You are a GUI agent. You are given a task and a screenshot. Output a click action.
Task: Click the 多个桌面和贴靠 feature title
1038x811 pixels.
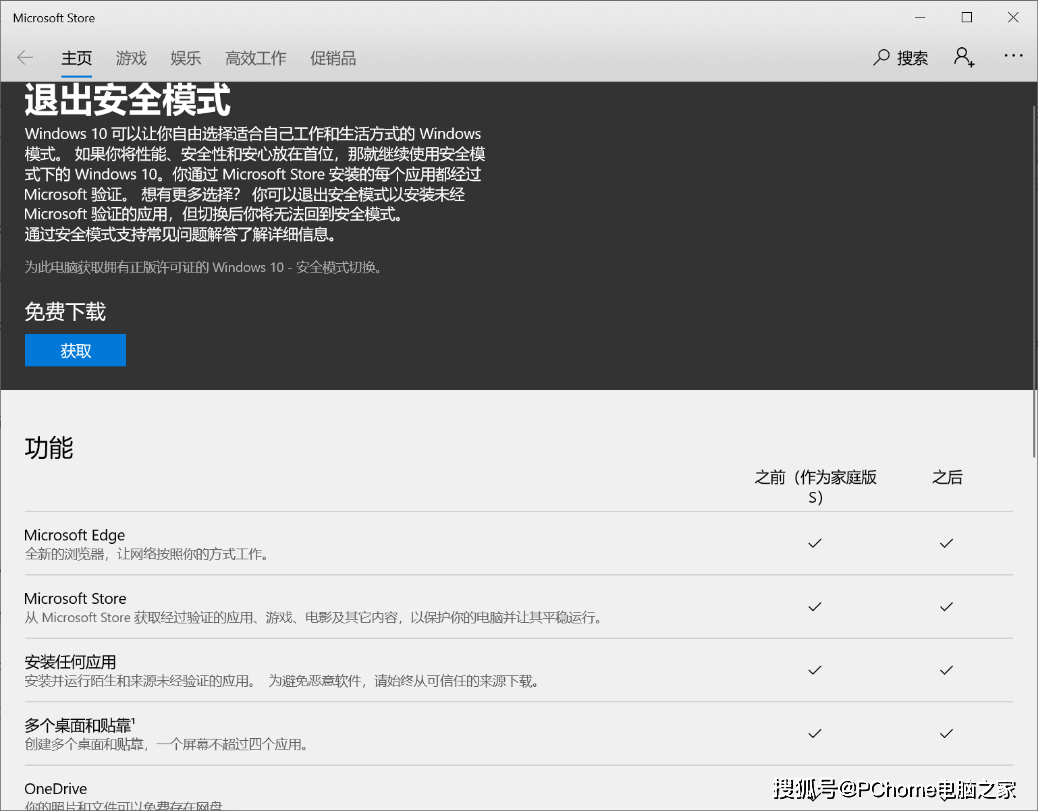click(x=78, y=725)
